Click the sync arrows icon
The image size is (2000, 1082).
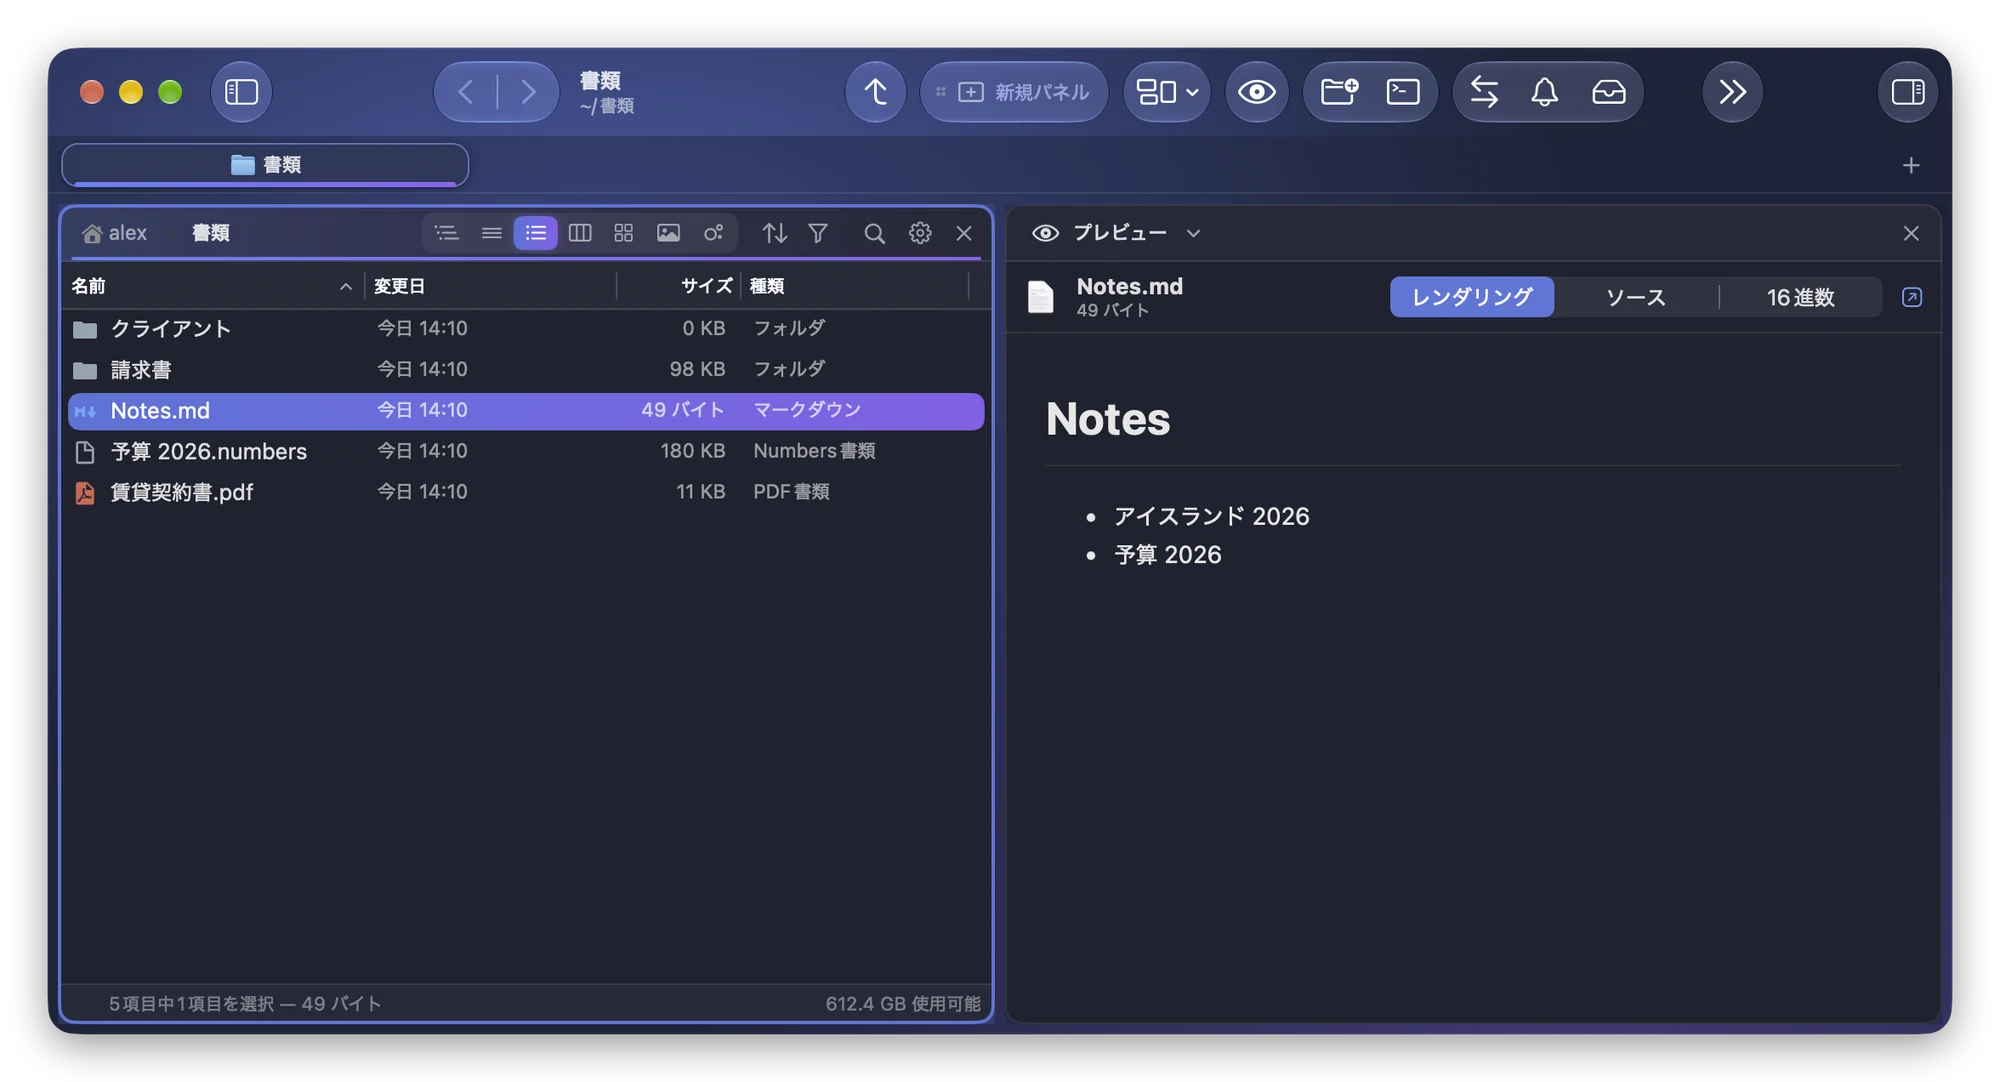1484,92
